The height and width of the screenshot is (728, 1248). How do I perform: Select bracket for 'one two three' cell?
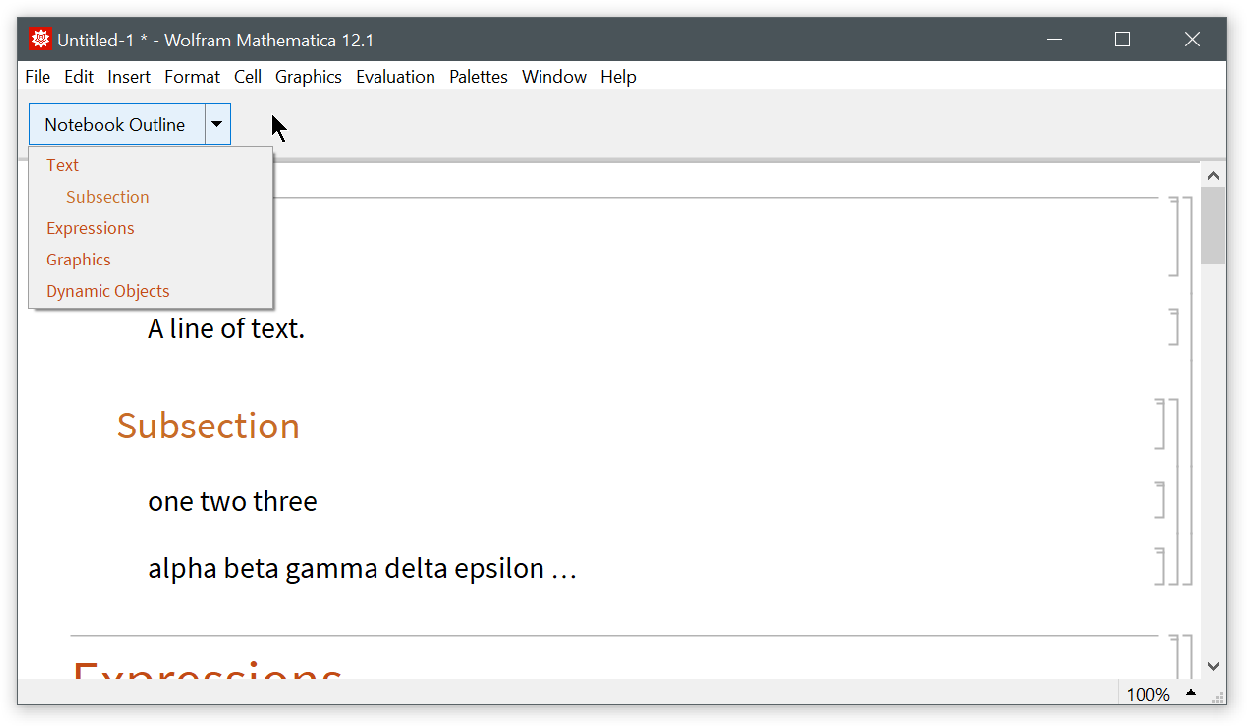coord(1160,500)
